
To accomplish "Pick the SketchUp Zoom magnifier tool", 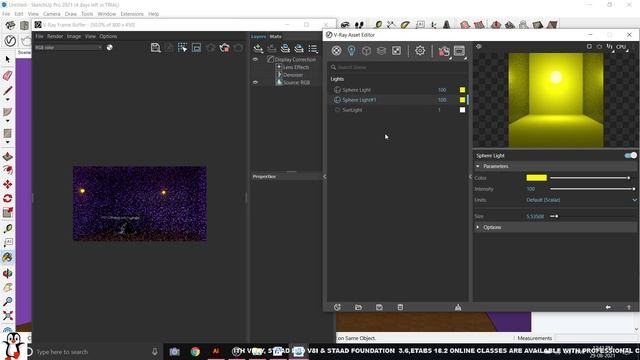I will coord(7,302).
